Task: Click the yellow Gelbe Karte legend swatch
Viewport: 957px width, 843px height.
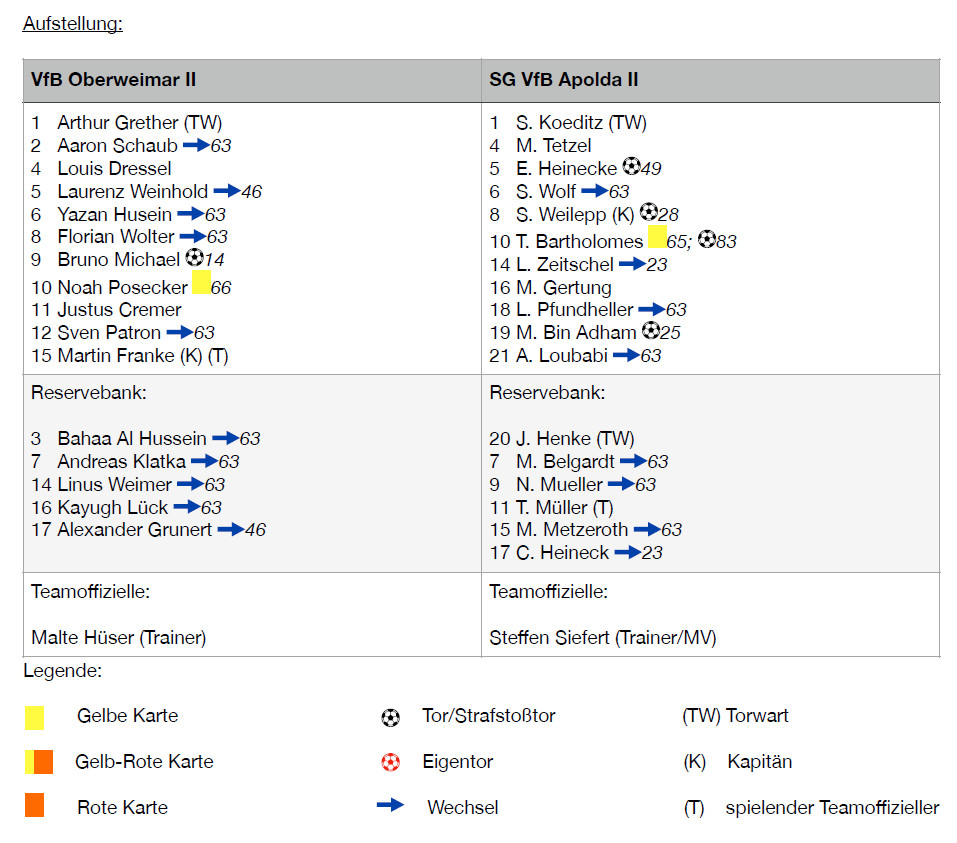Action: 35,717
